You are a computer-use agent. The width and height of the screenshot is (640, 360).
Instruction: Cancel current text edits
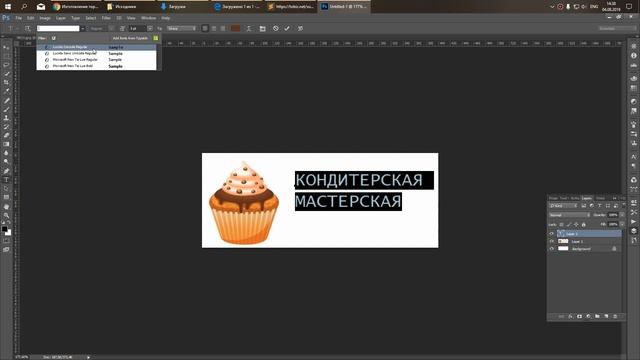[x=276, y=29]
